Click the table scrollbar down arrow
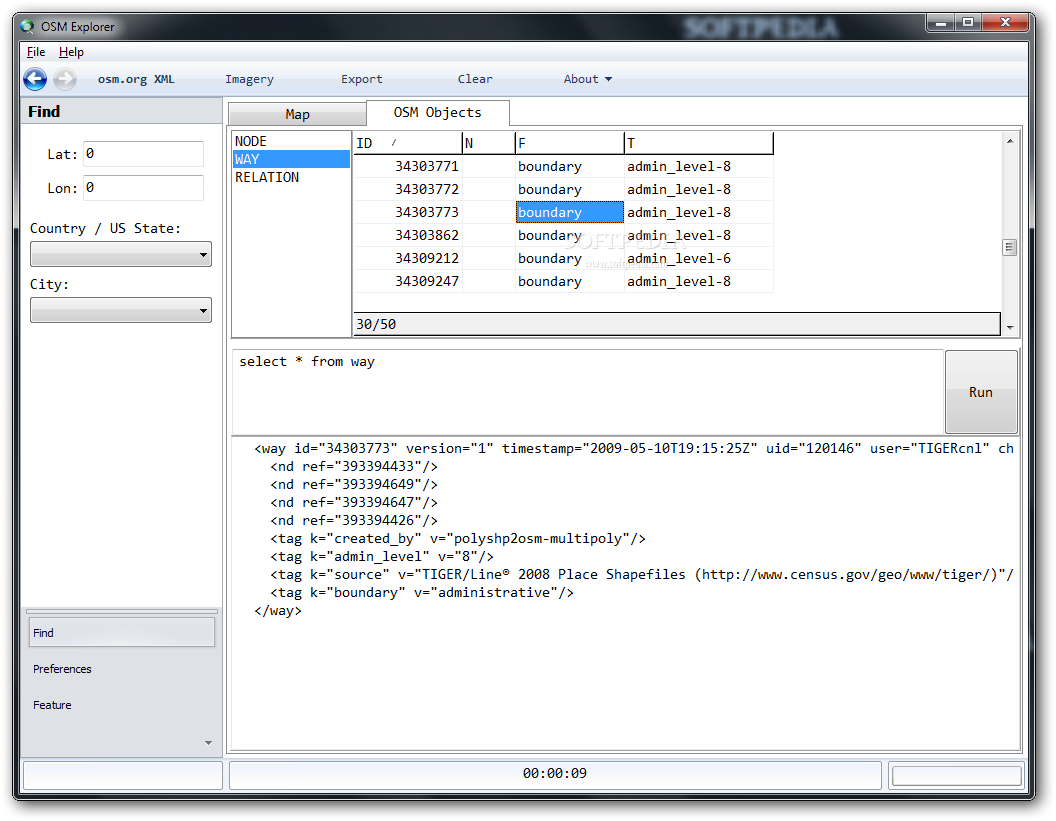This screenshot has width=1056, height=821. (x=1010, y=327)
